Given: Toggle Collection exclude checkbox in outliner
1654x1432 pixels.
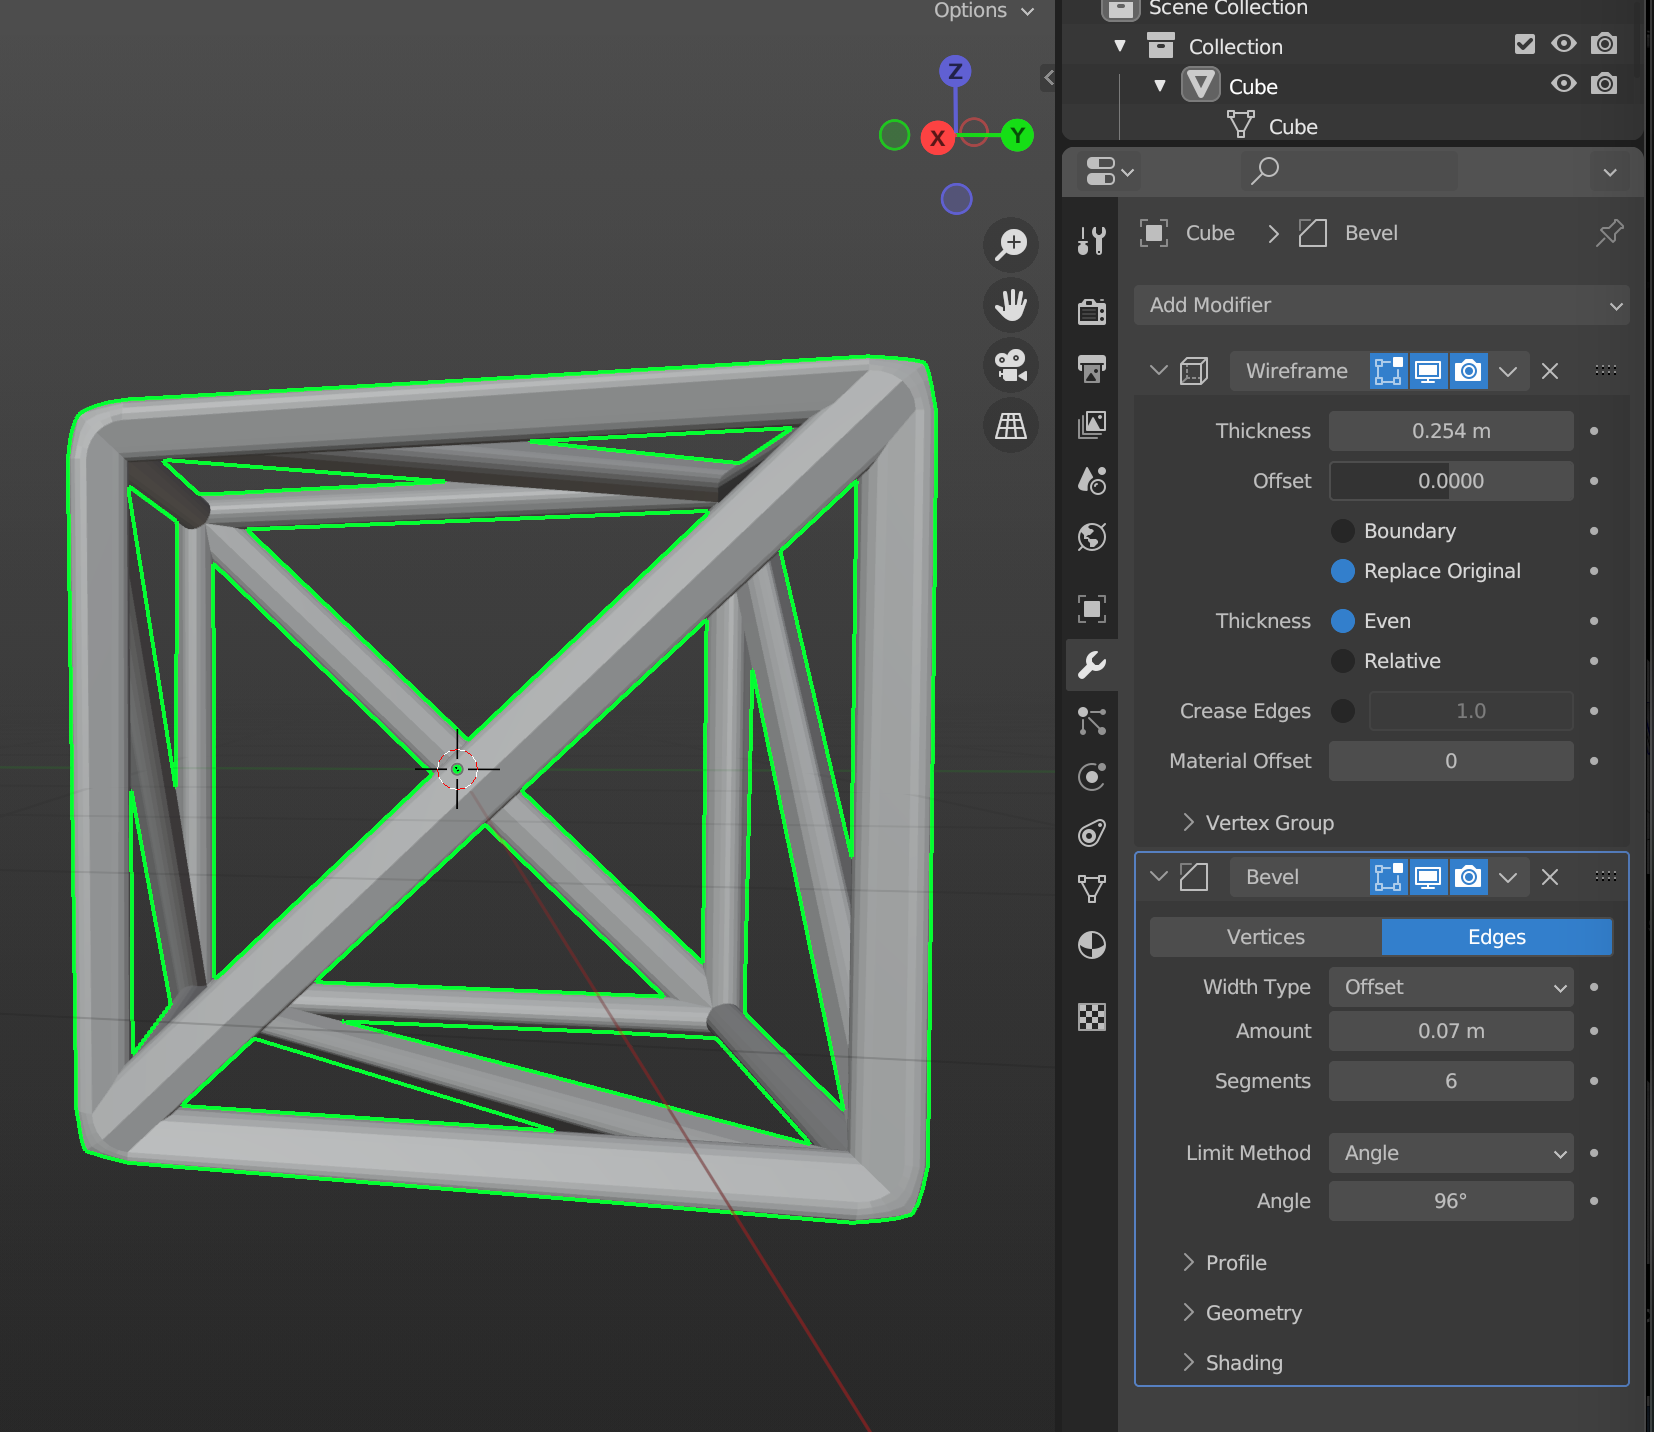Looking at the screenshot, I should point(1525,44).
